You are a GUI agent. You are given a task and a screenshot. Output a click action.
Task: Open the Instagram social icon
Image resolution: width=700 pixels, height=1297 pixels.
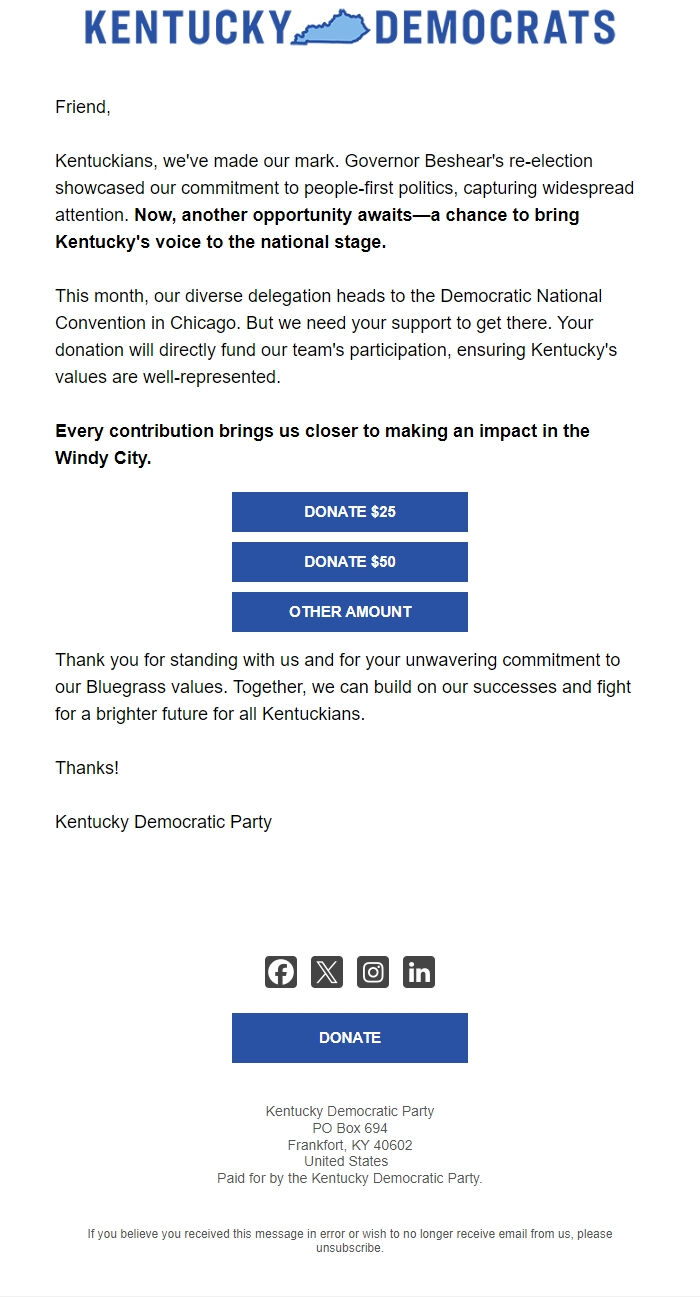(373, 971)
